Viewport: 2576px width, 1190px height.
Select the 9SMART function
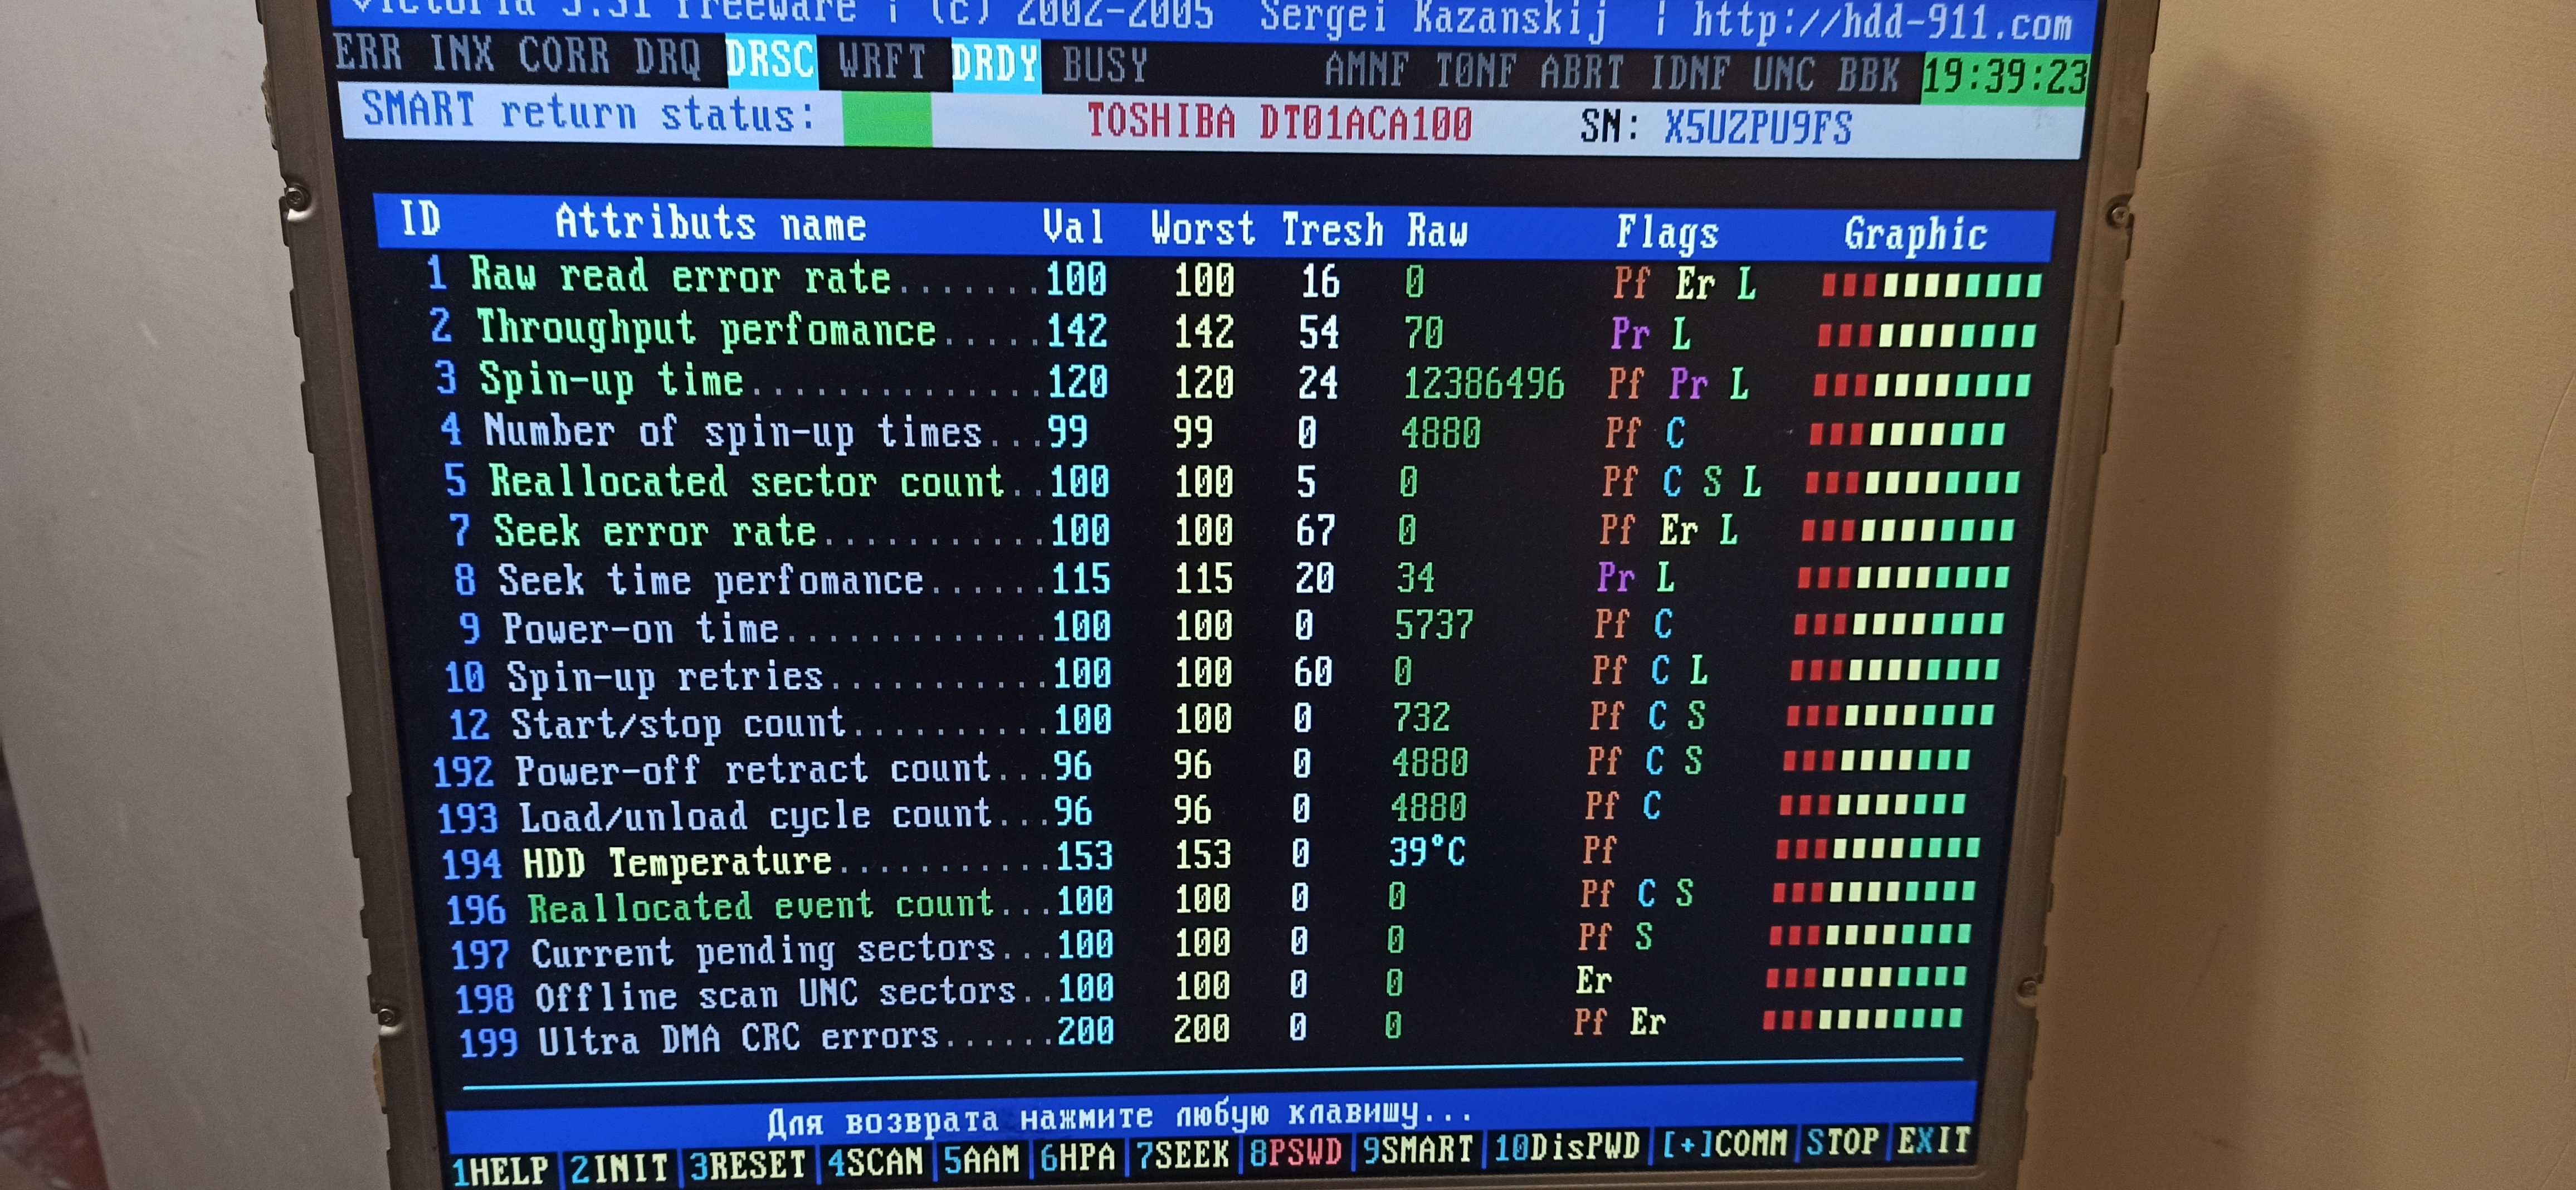click(x=1418, y=1150)
